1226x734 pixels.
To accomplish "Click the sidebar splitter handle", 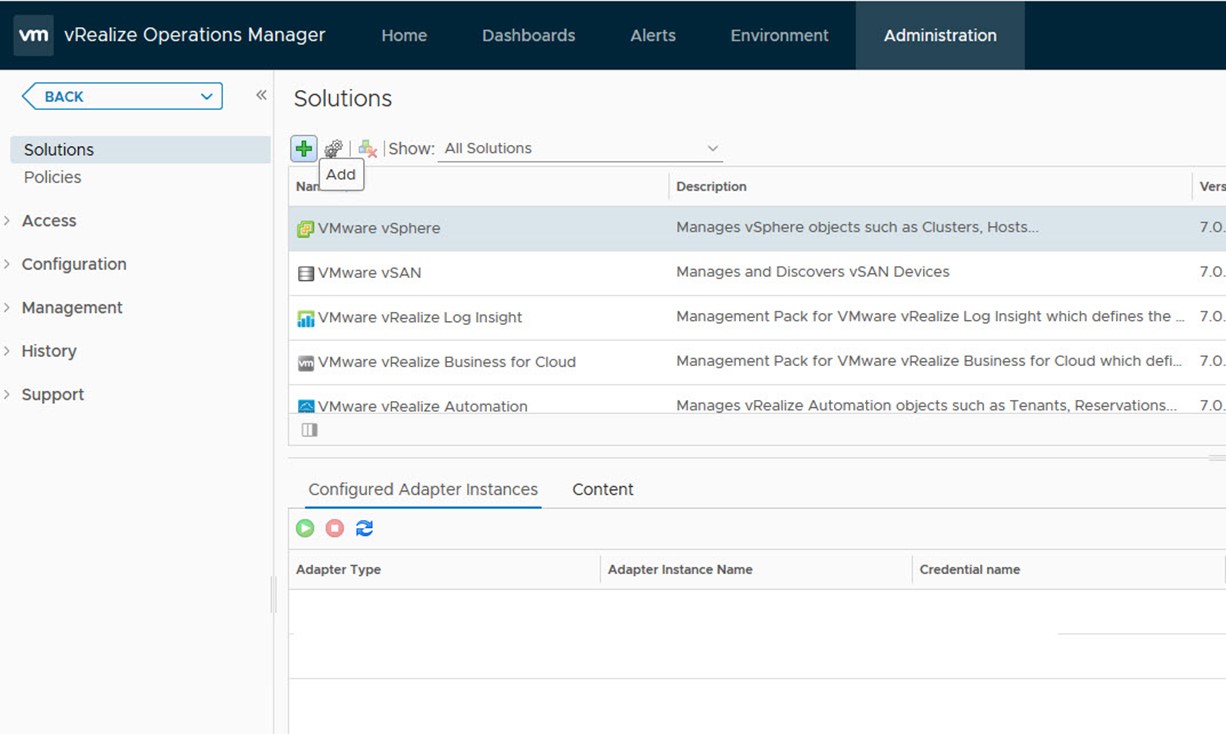I will [x=273, y=595].
